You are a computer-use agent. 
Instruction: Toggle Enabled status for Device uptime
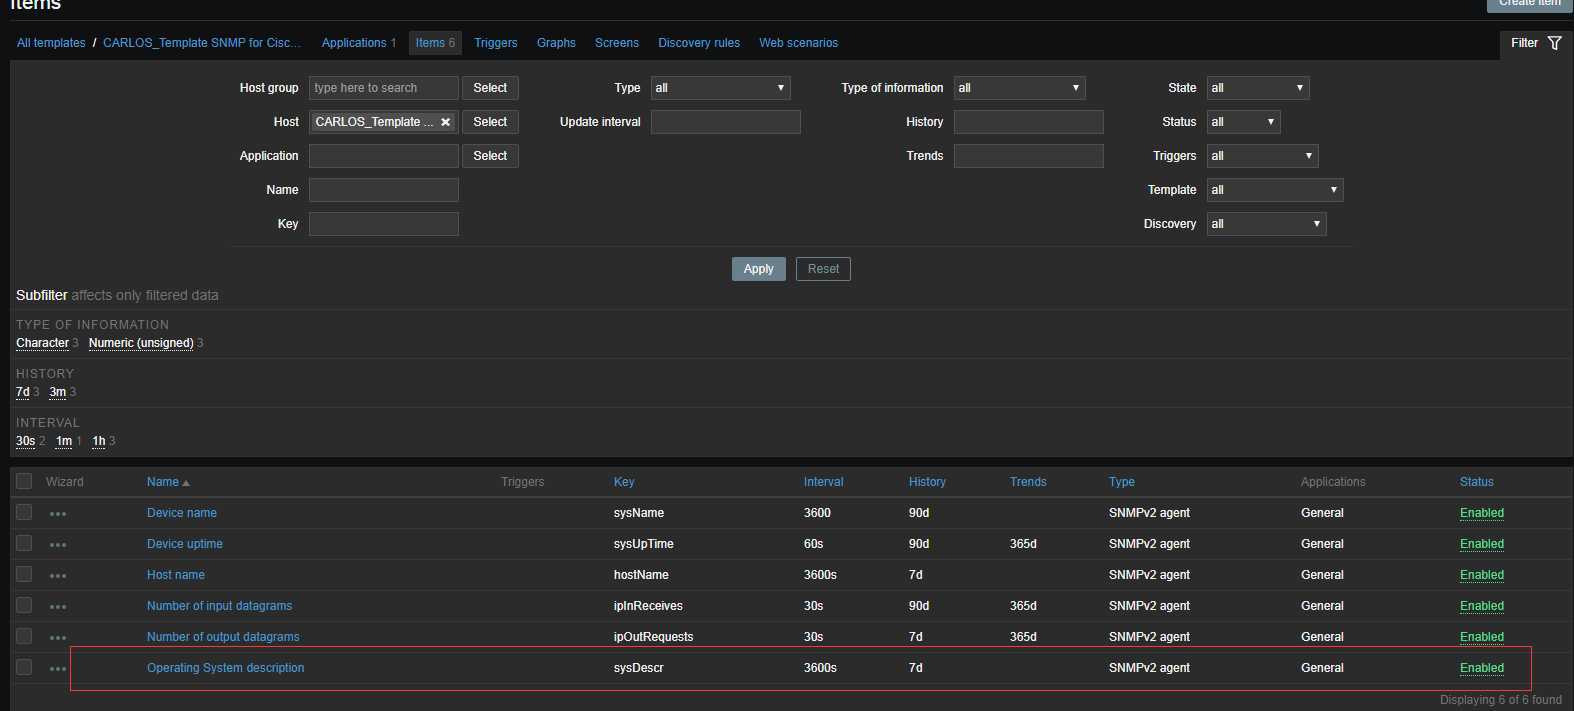(1482, 544)
